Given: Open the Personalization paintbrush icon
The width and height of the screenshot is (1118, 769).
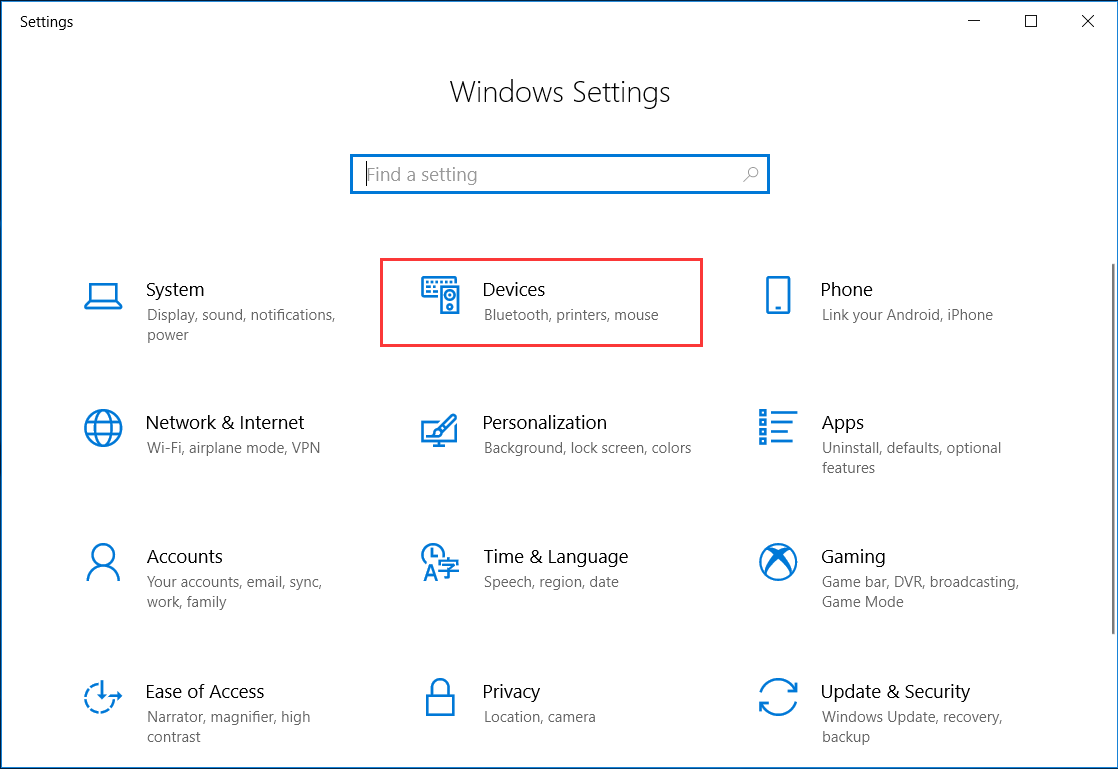Looking at the screenshot, I should click(x=439, y=430).
